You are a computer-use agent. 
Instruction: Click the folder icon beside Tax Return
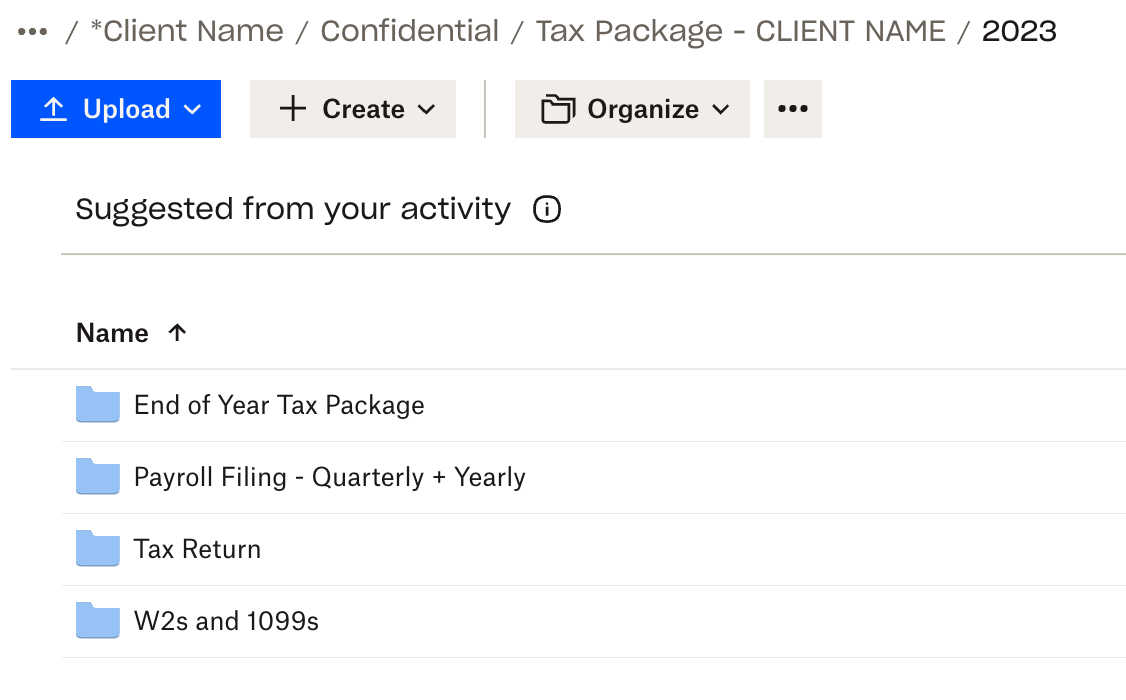pos(97,548)
